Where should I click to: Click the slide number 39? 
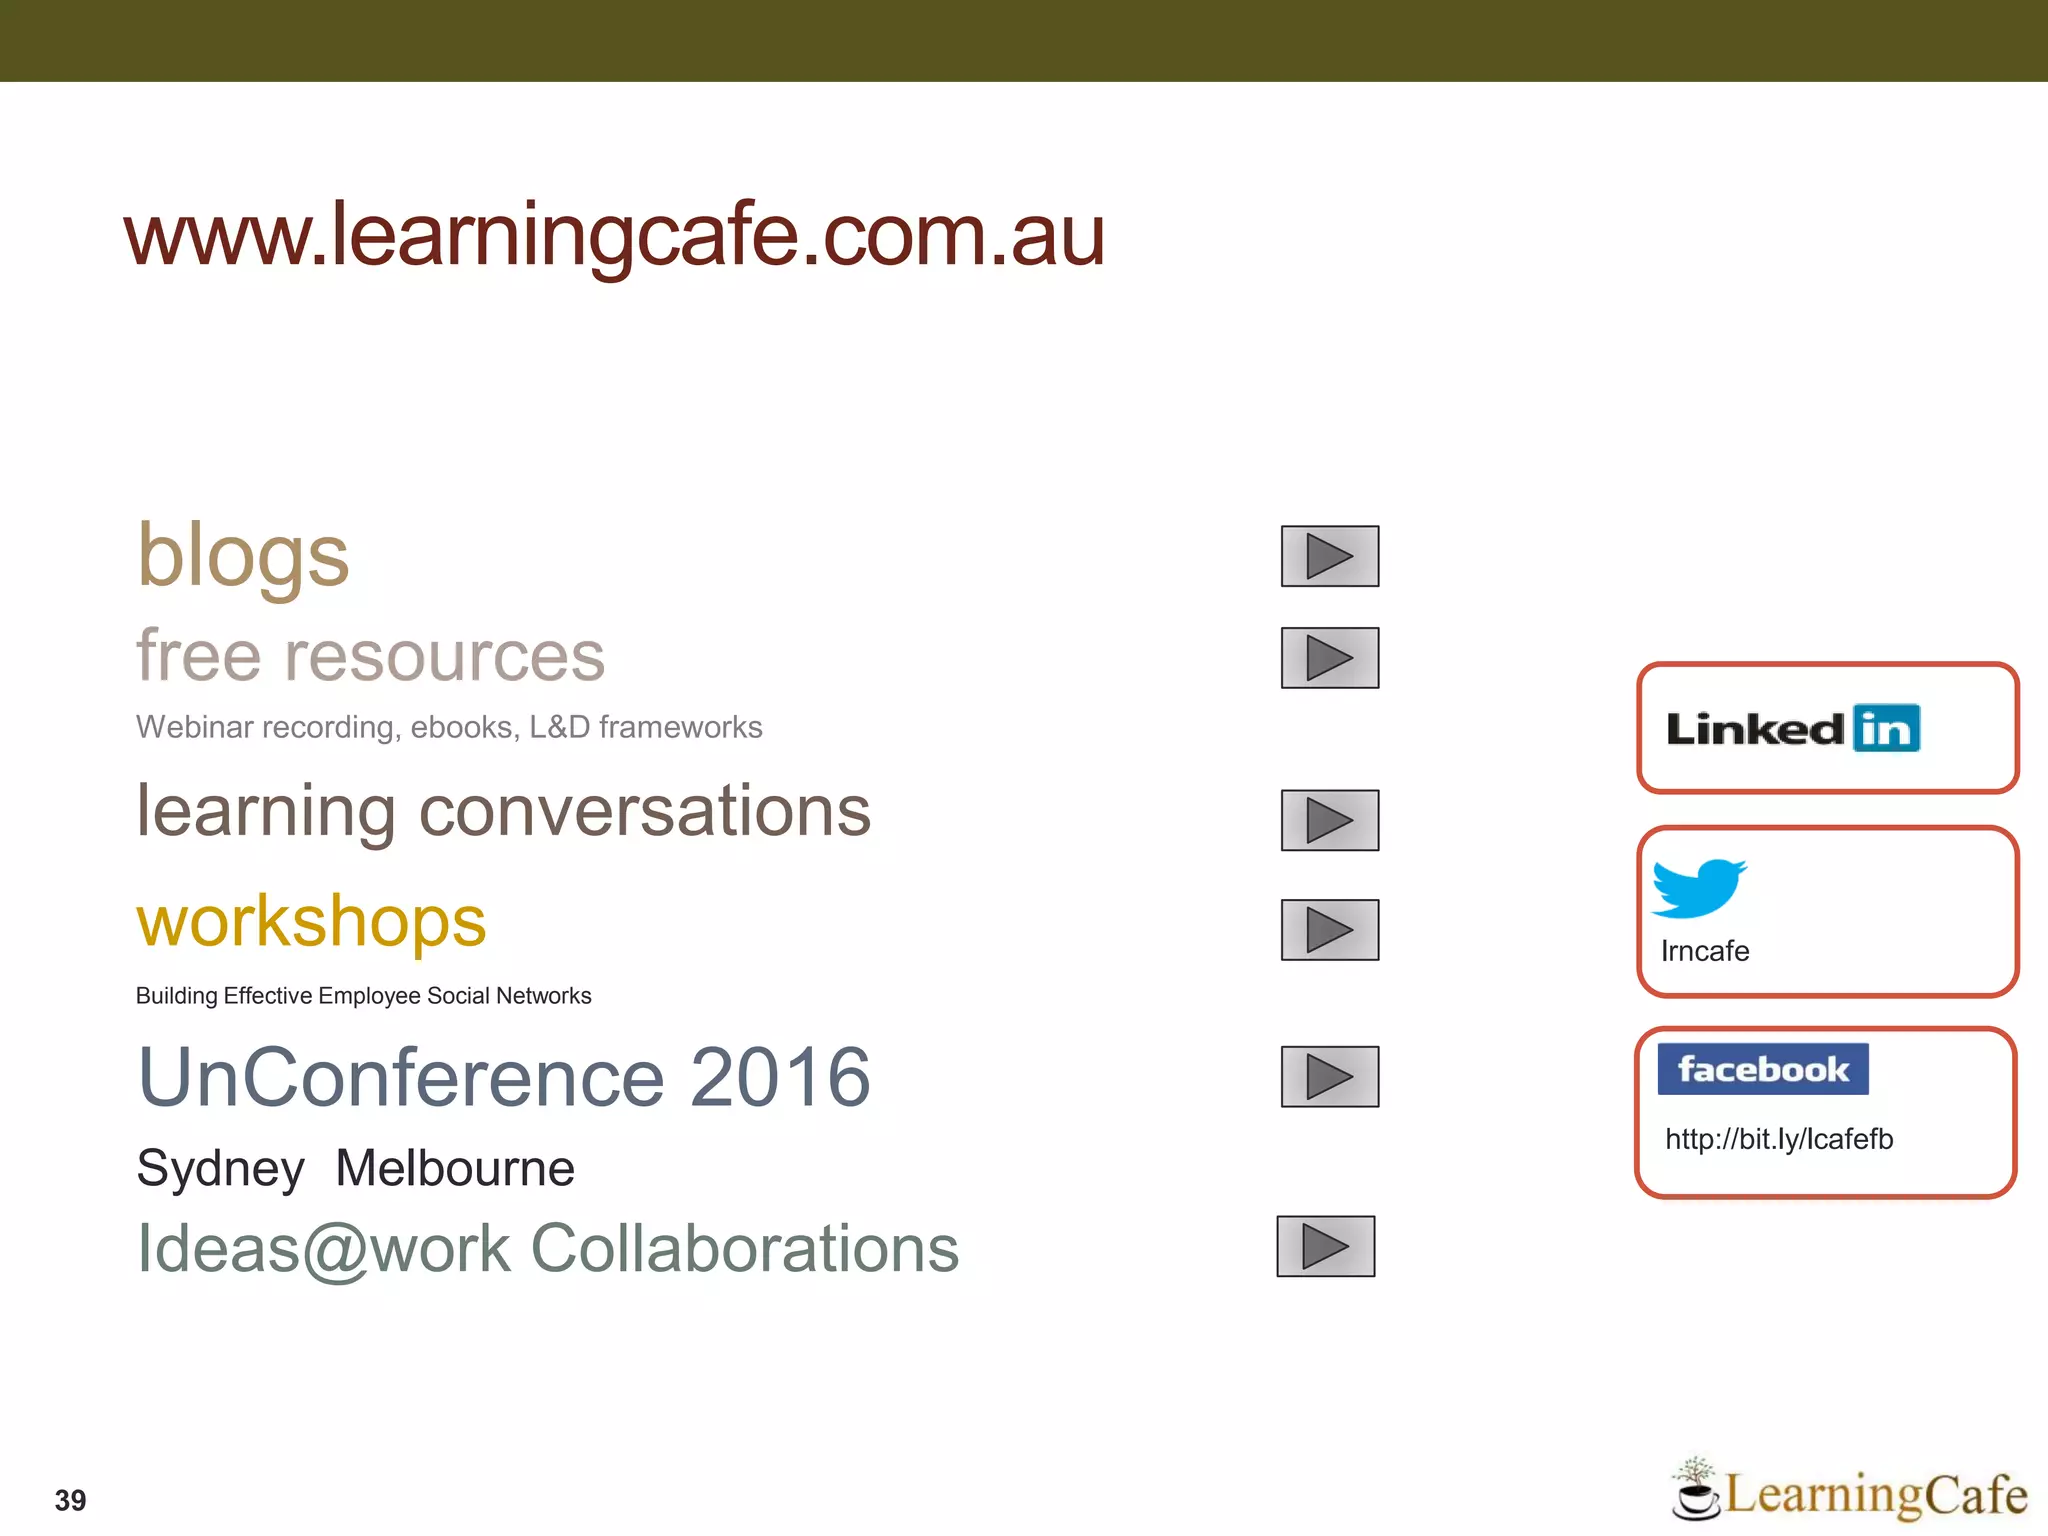70,1500
